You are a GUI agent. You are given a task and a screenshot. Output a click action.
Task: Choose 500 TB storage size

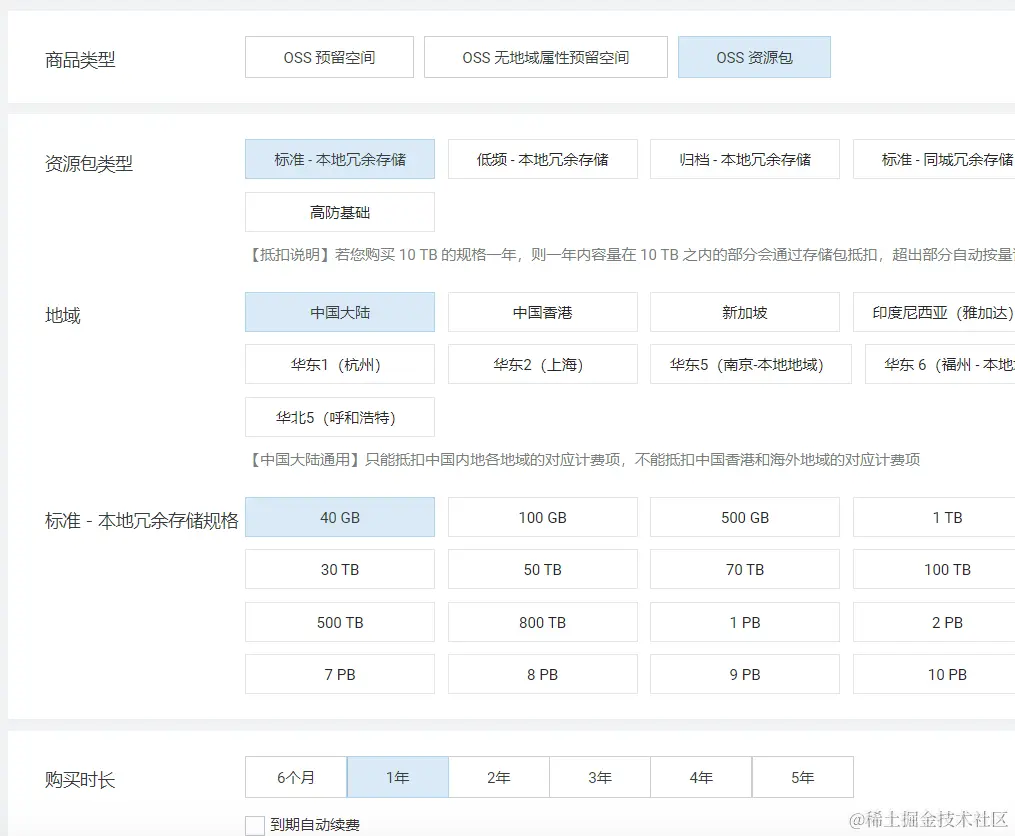340,622
